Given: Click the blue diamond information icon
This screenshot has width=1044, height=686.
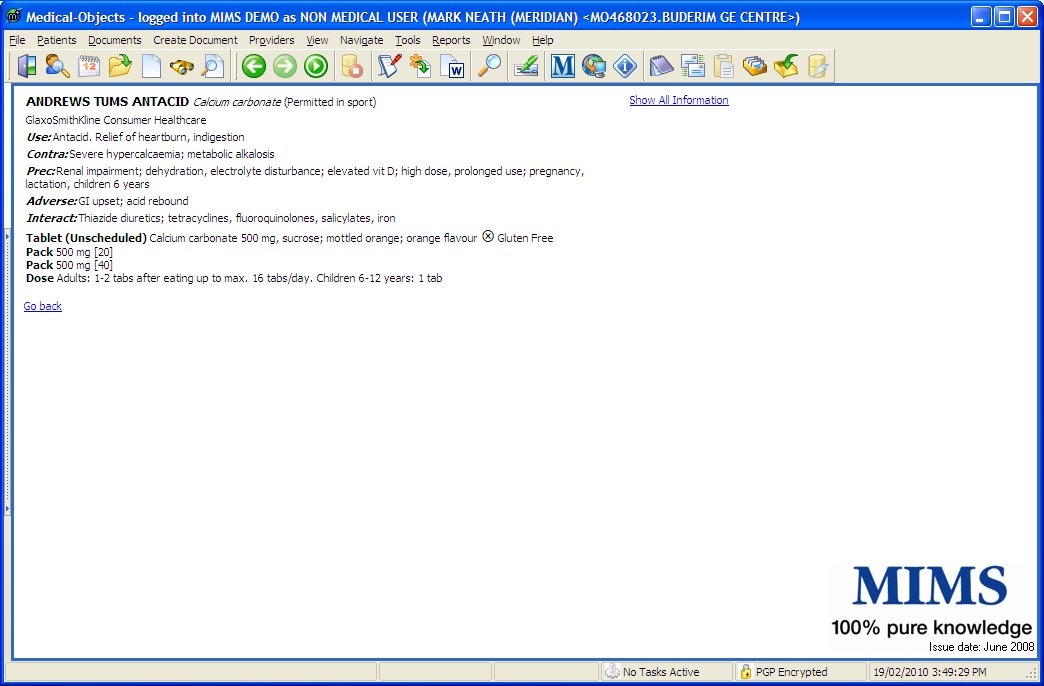Looking at the screenshot, I should pyautogui.click(x=625, y=66).
